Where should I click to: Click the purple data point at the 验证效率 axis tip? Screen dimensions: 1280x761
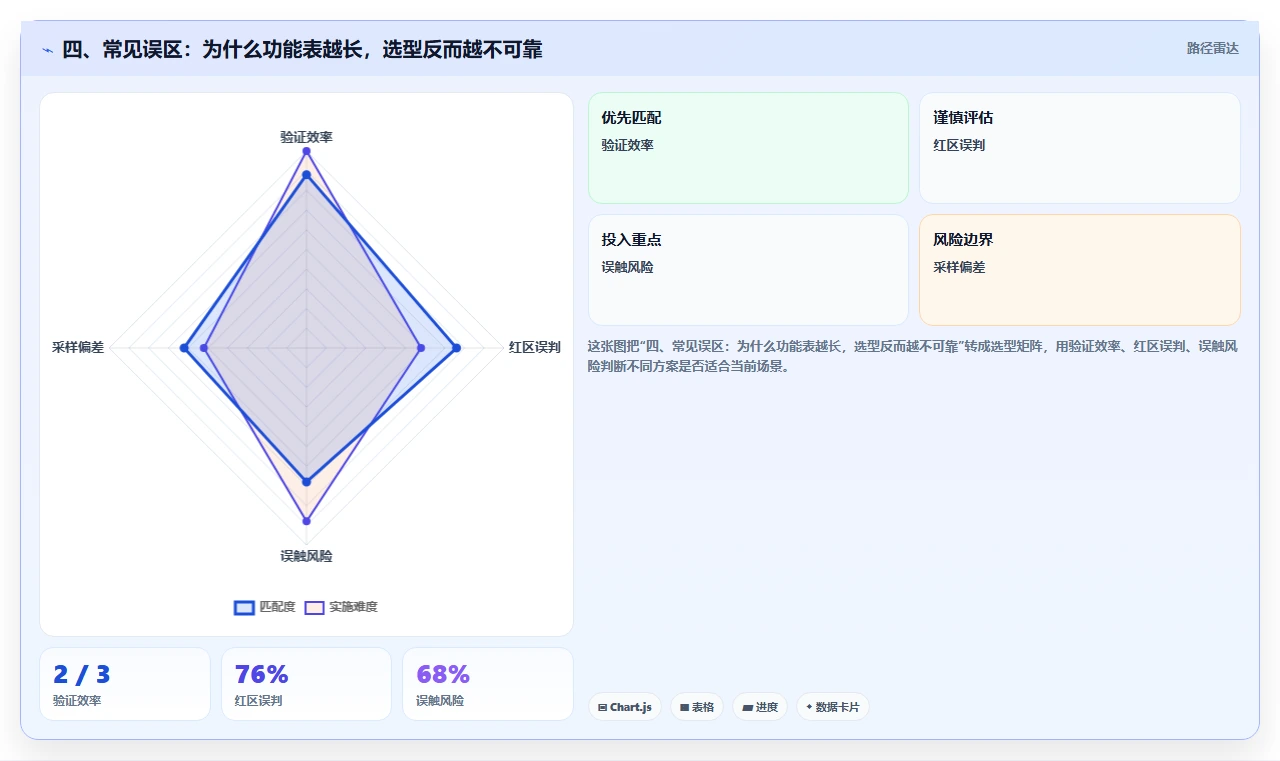tap(306, 151)
